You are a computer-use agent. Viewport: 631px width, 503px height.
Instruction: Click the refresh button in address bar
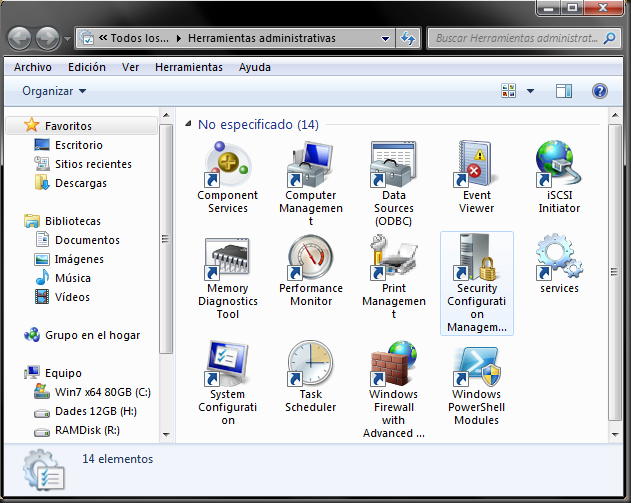tap(408, 39)
